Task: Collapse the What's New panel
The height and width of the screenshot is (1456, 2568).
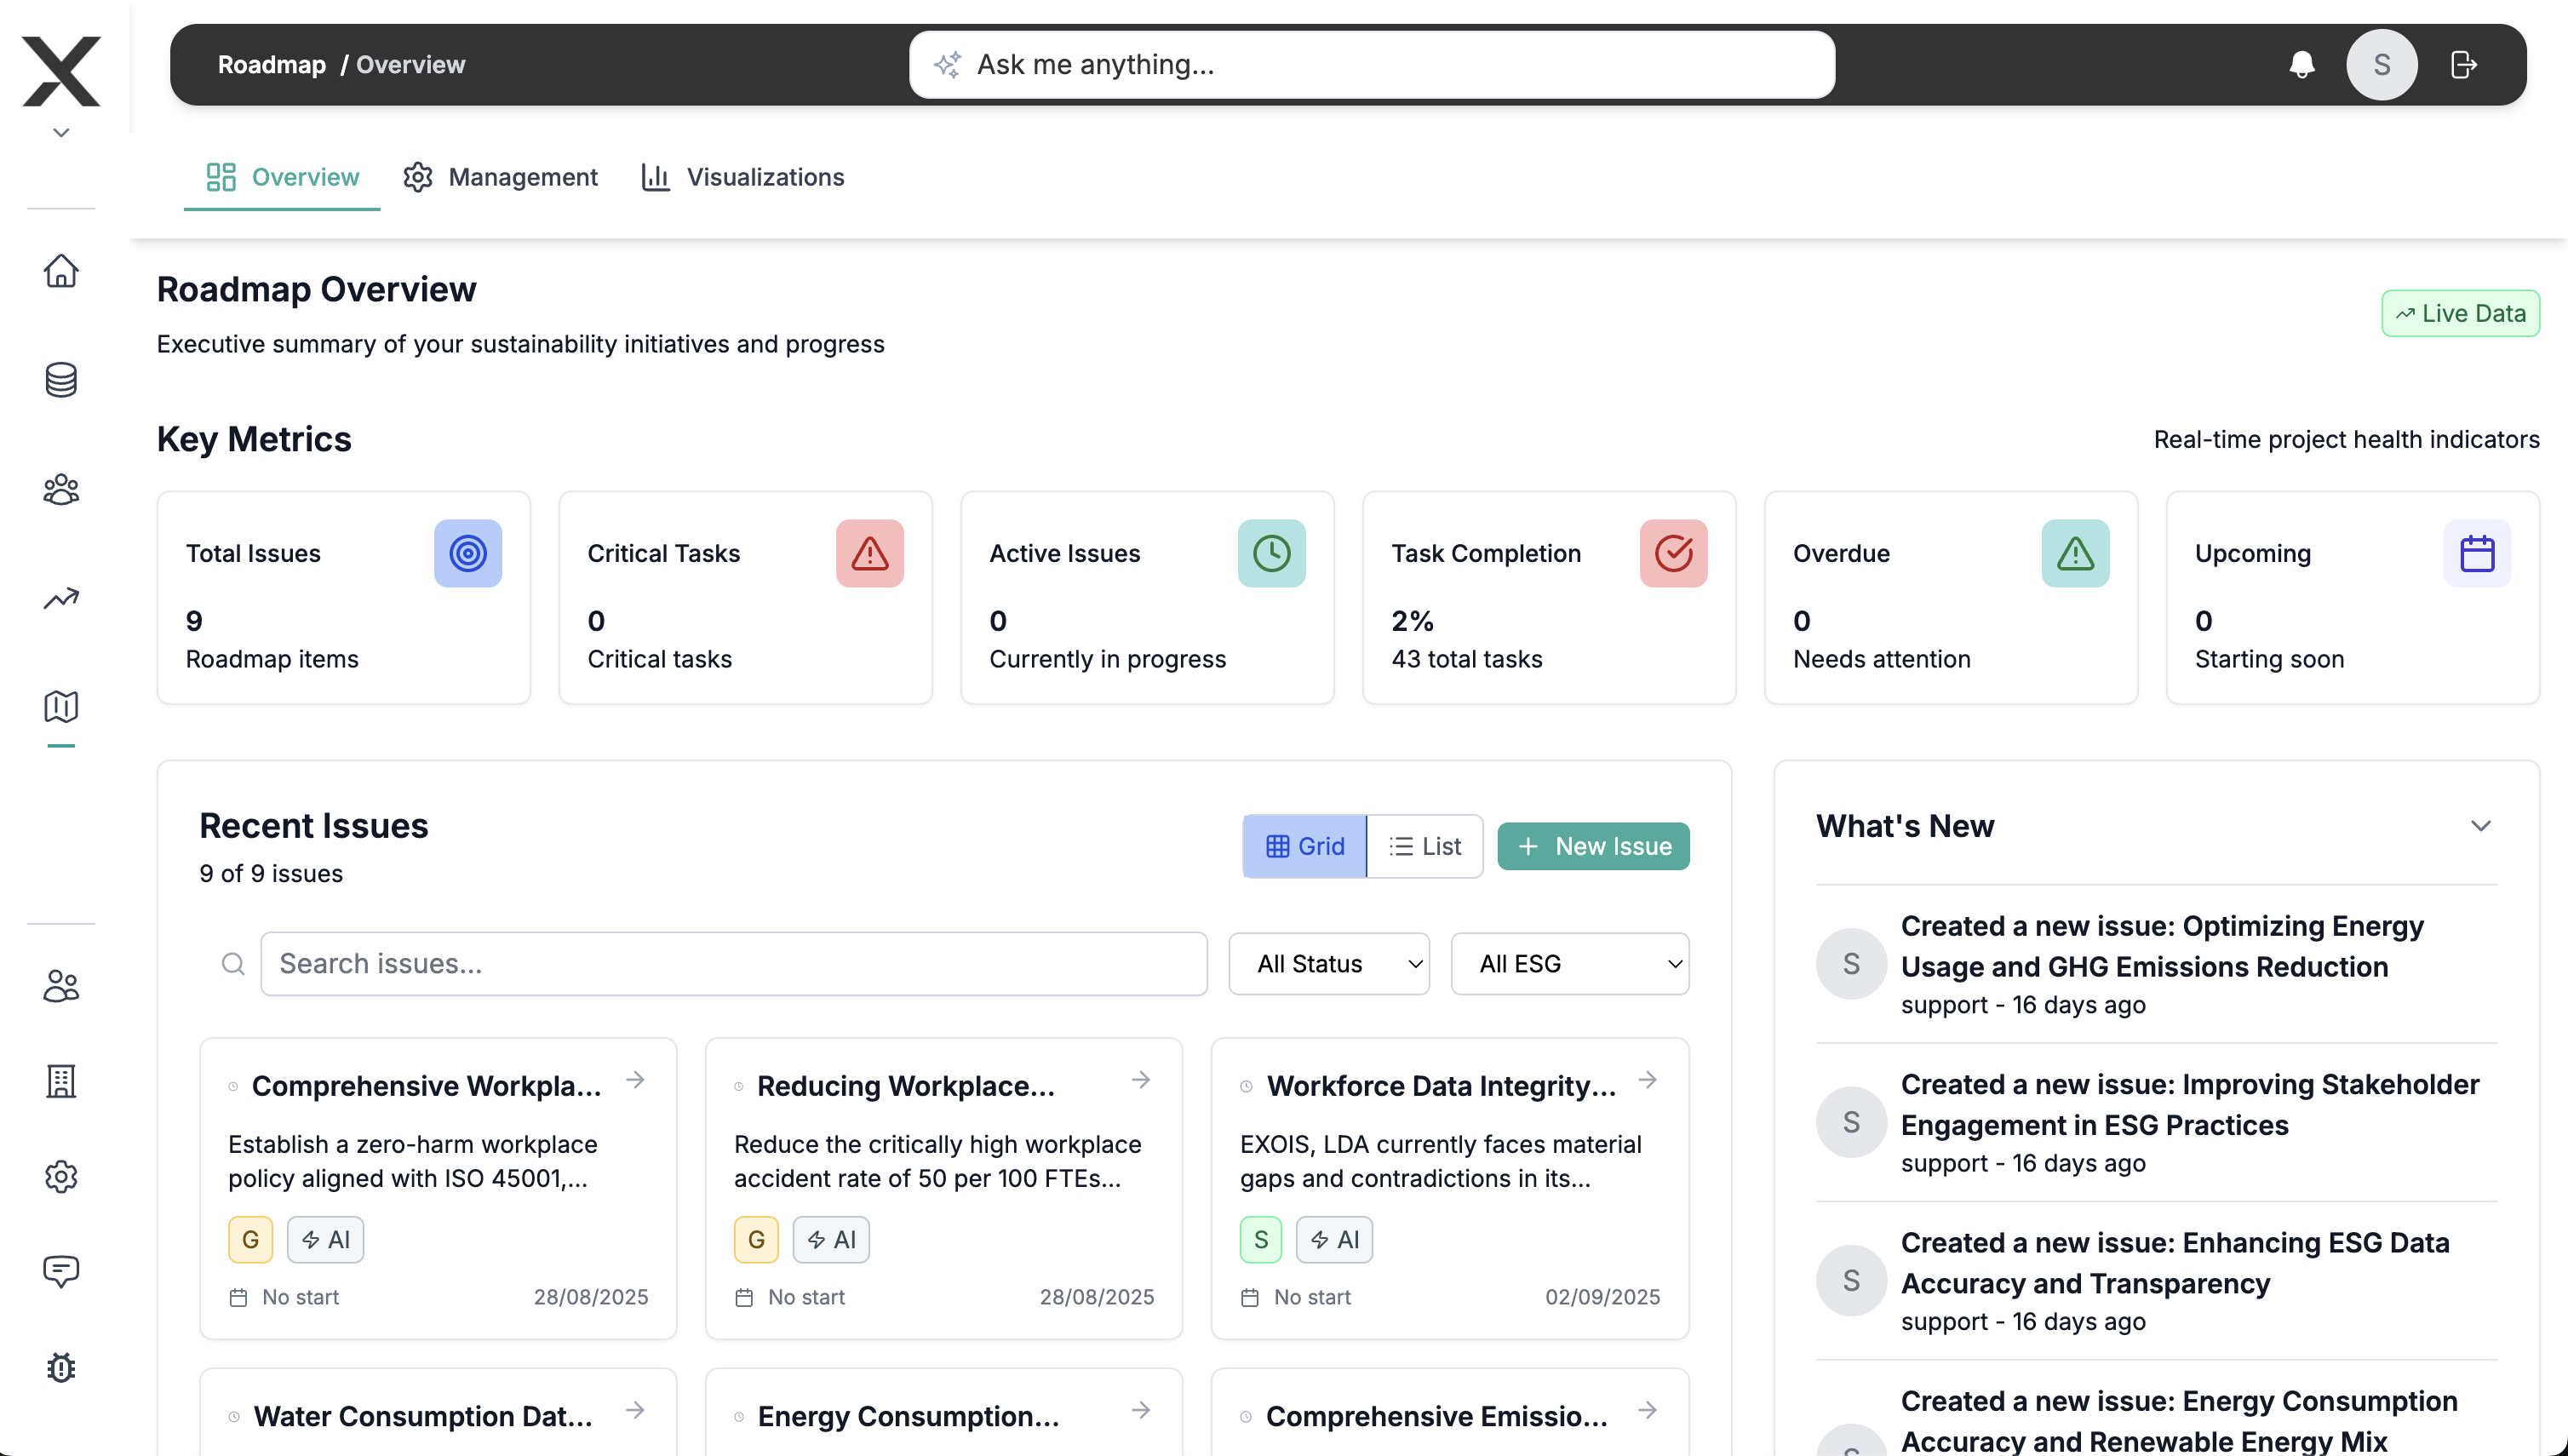Action: point(2480,826)
